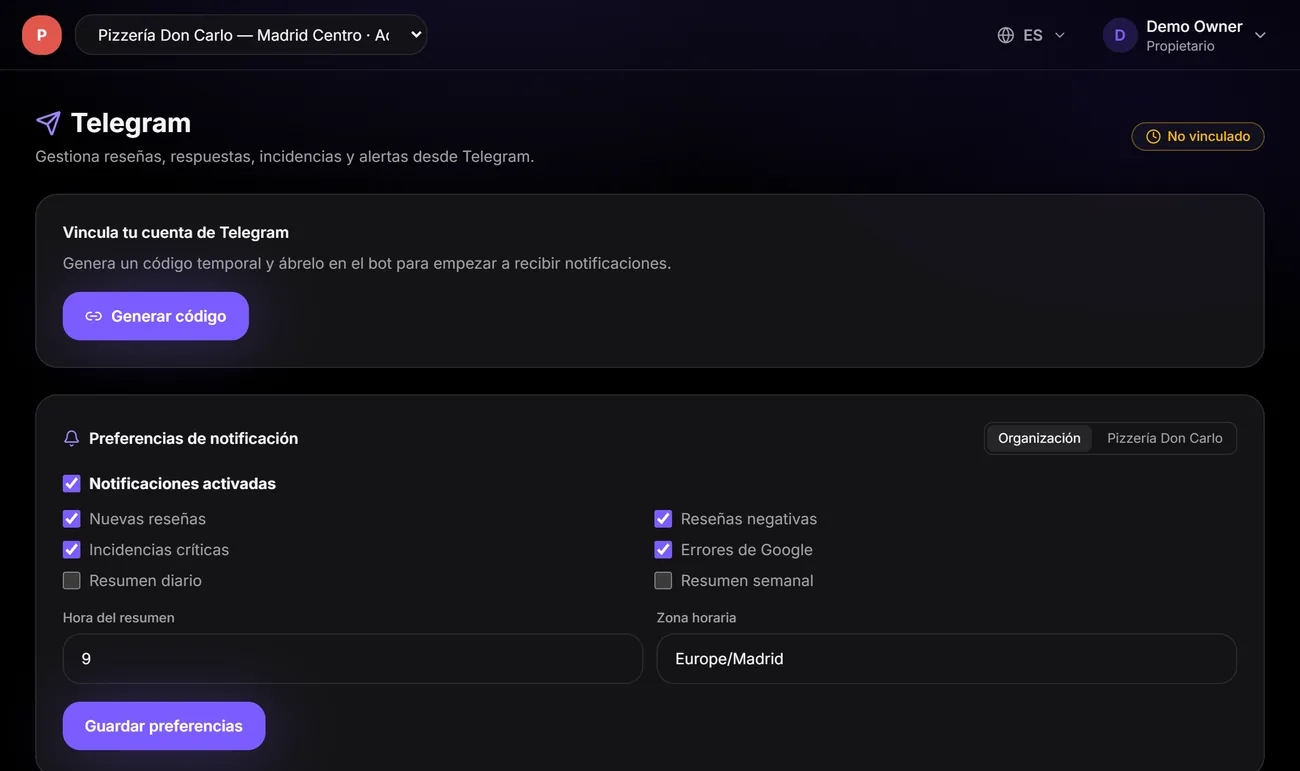The image size is (1300, 771).
Task: Focus the Hora del resumen input field
Action: coord(353,659)
